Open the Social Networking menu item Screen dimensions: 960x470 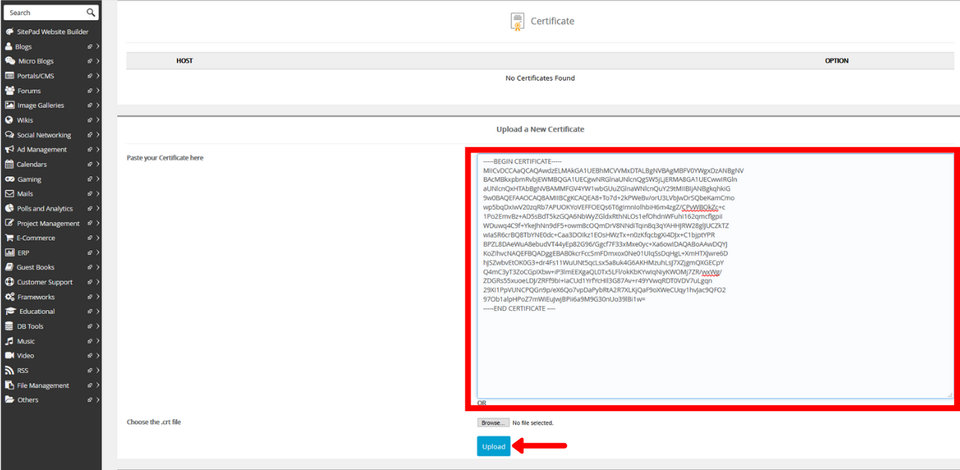click(x=44, y=135)
